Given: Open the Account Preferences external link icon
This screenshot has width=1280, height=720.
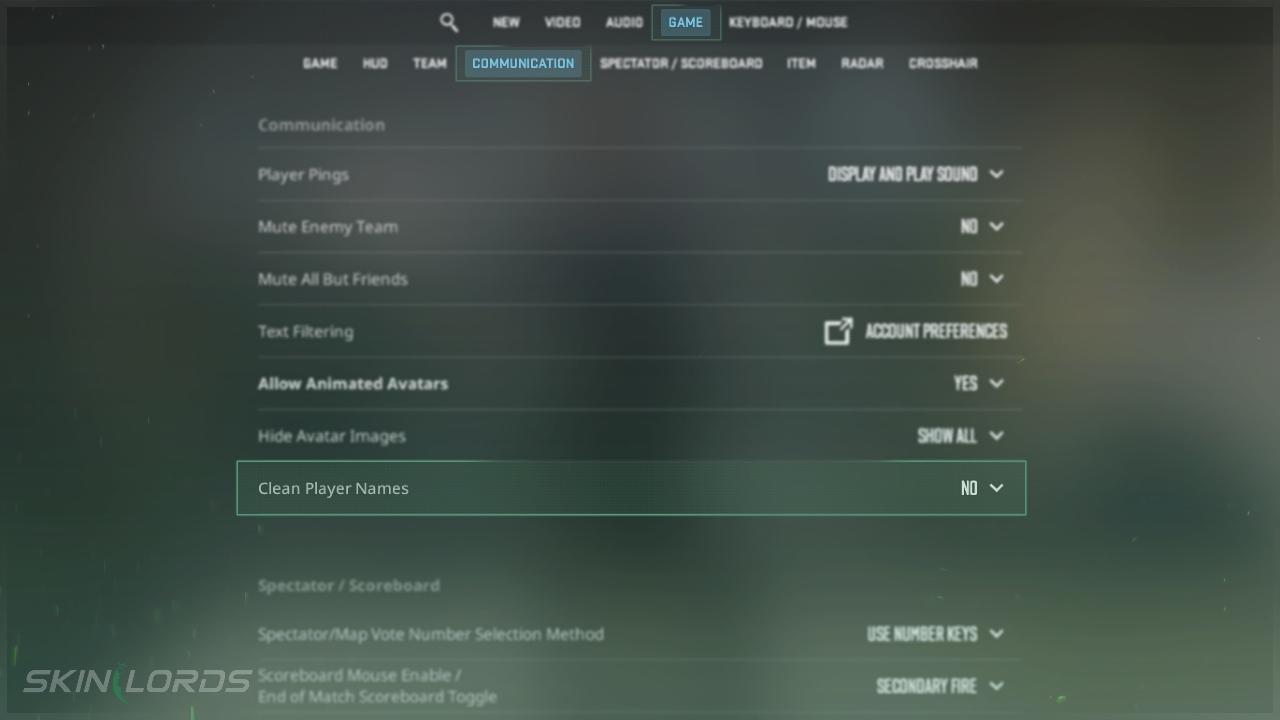Looking at the screenshot, I should [x=838, y=331].
